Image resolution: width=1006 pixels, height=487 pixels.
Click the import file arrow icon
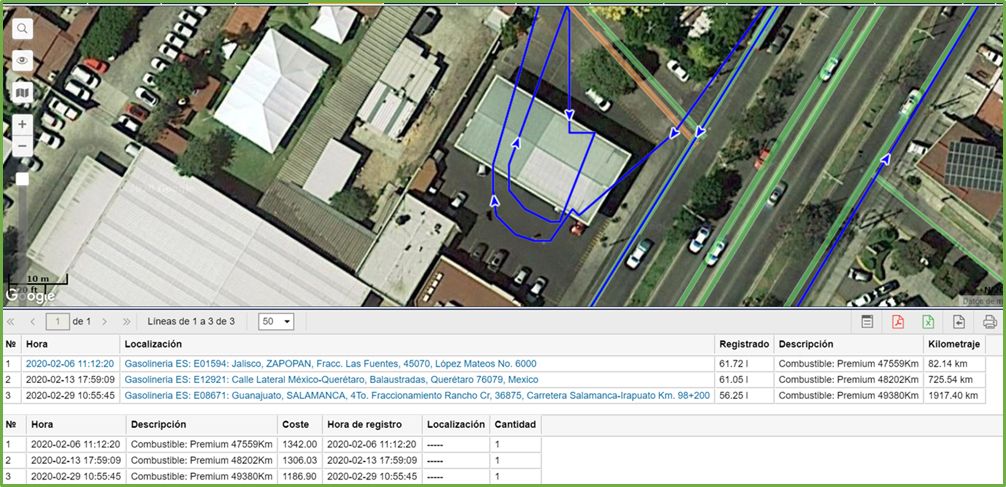pos(958,321)
